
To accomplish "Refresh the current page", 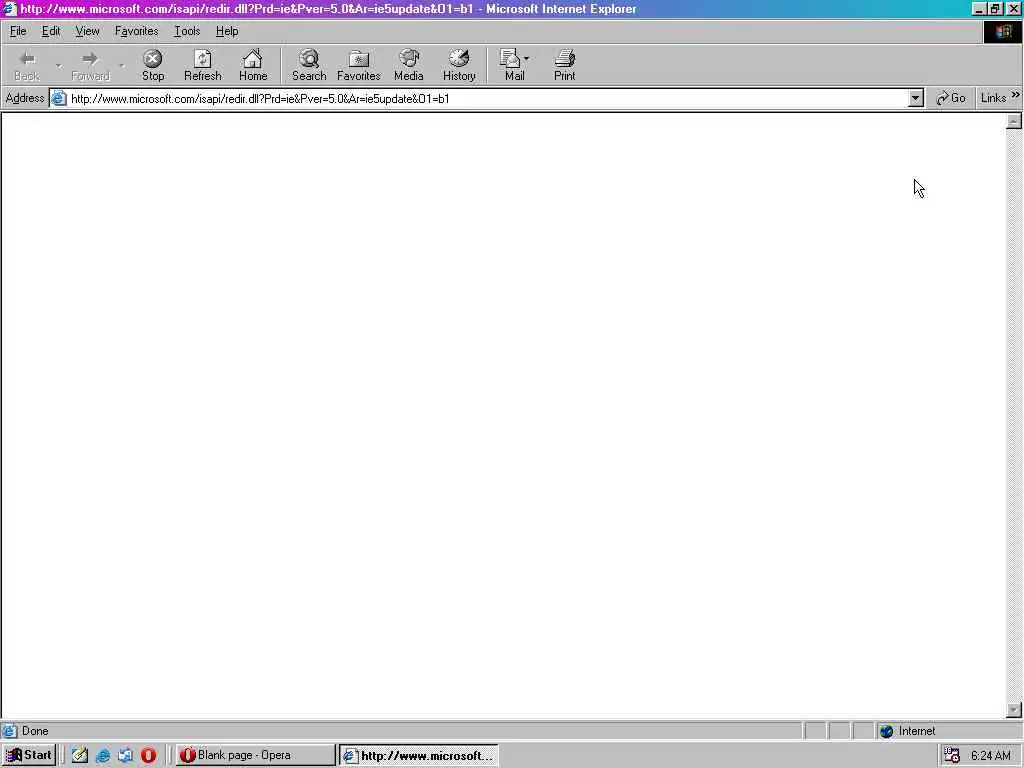I will point(202,65).
